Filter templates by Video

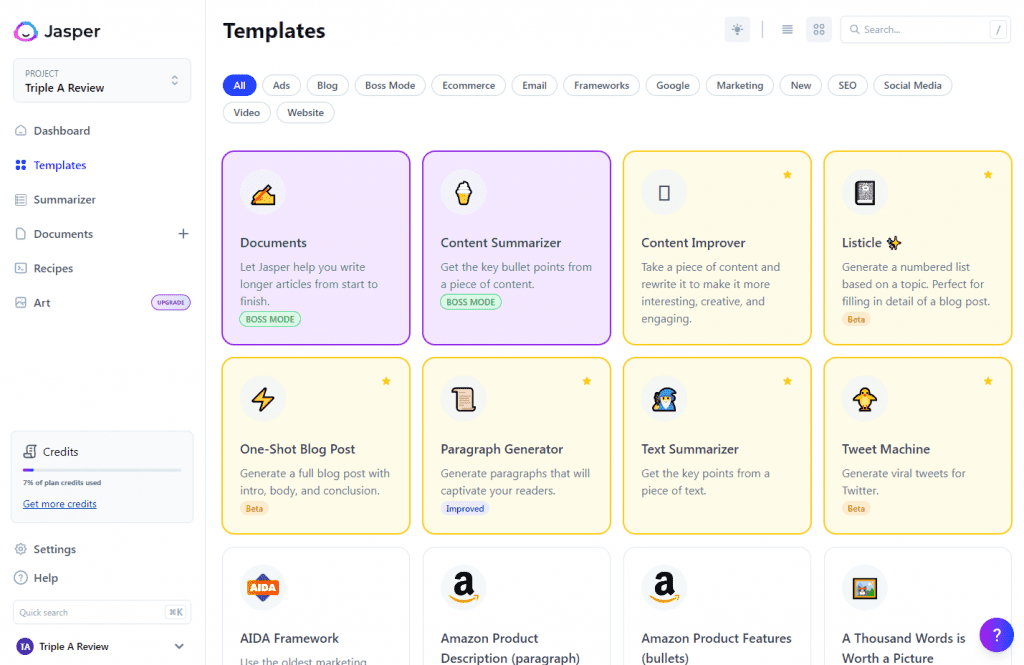(x=247, y=112)
